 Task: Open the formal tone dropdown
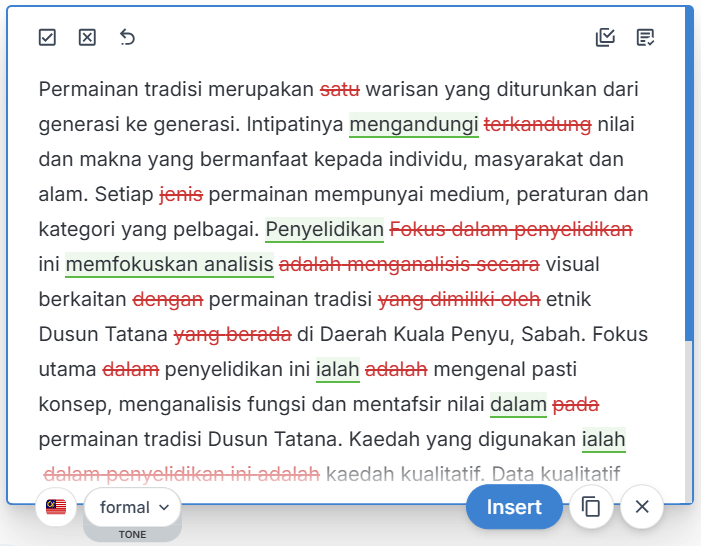click(x=133, y=507)
